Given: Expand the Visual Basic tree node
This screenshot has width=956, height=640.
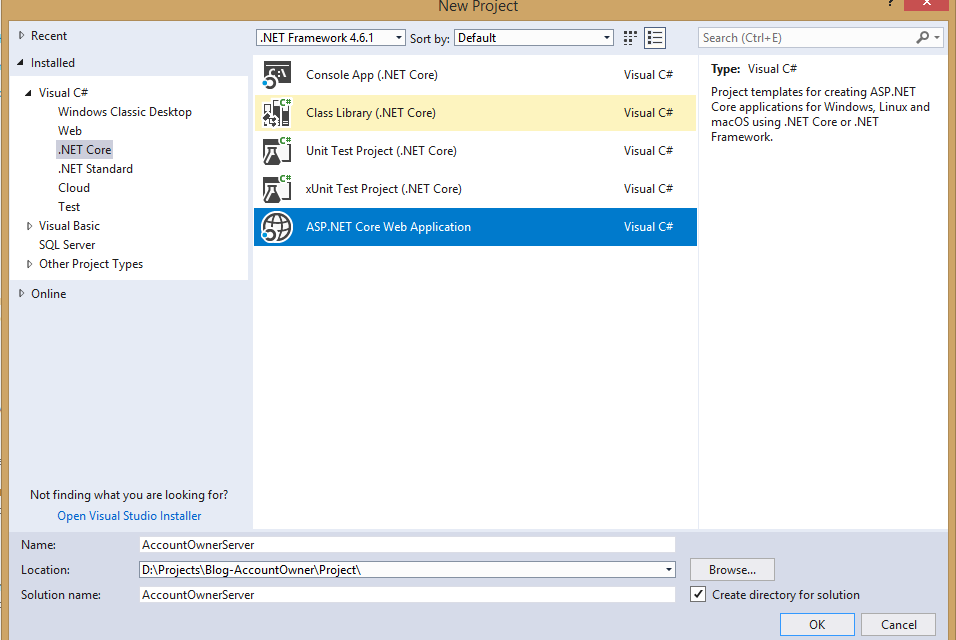Looking at the screenshot, I should tap(29, 226).
